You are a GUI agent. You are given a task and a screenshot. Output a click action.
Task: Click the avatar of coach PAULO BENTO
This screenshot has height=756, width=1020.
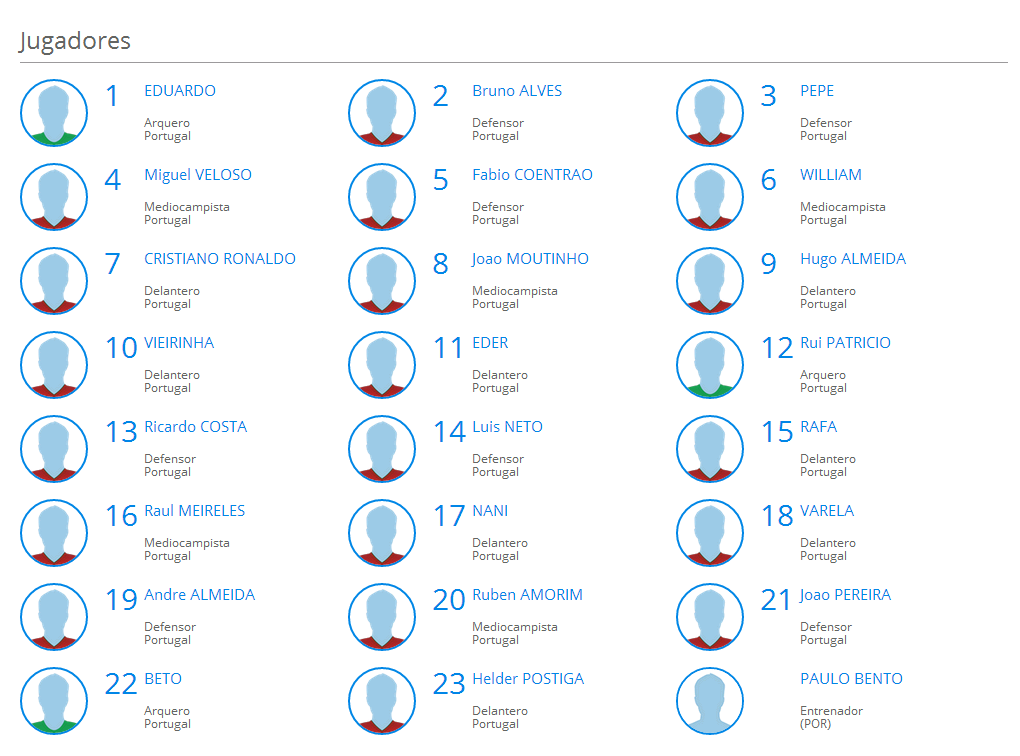[710, 701]
